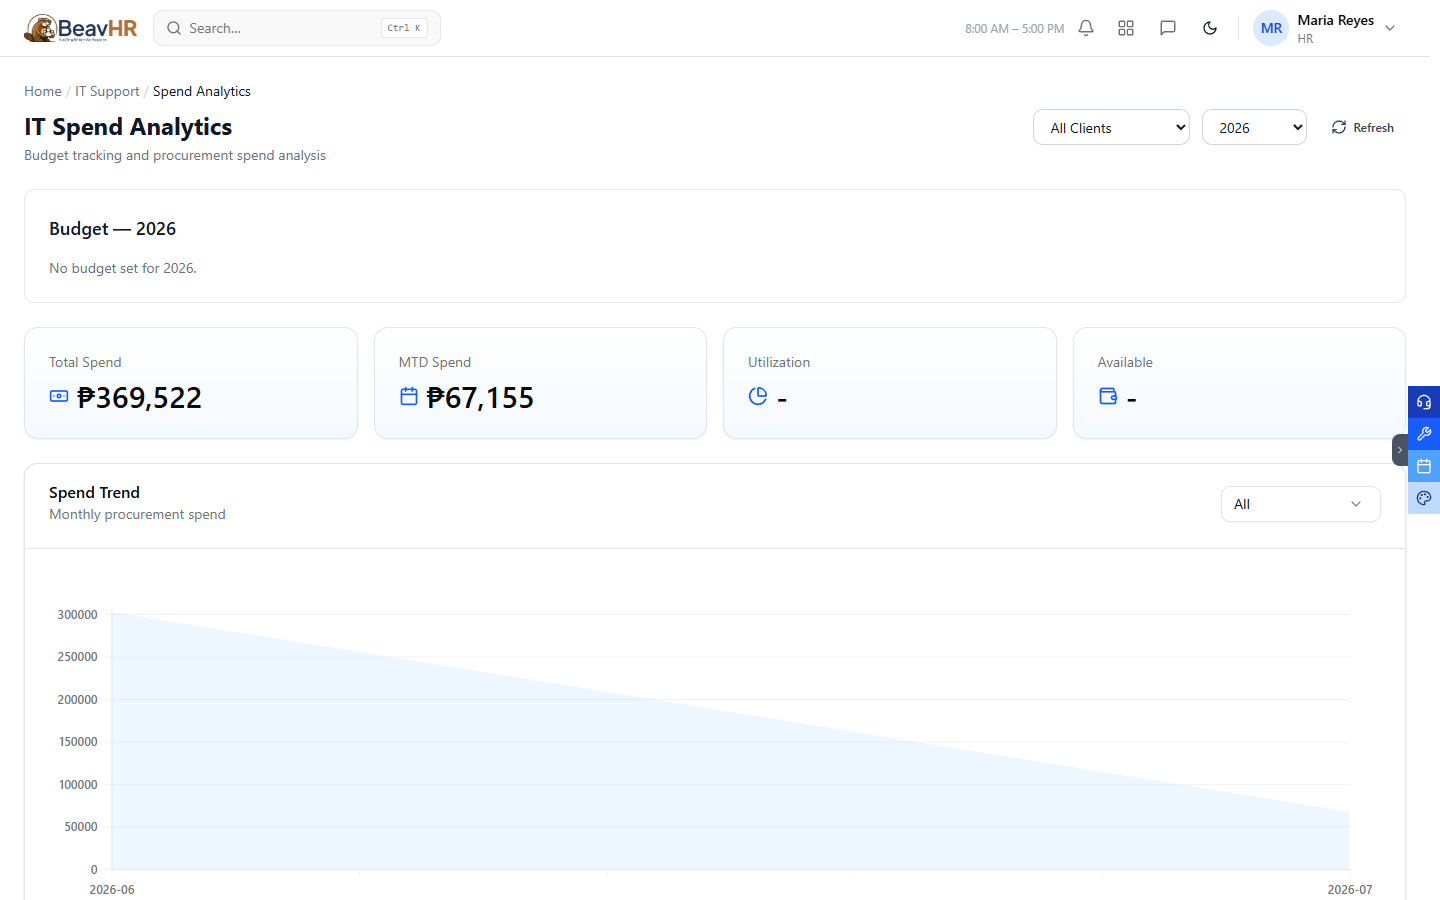Open the palette theme side shortcut
This screenshot has width=1440, height=900.
click(1424, 498)
